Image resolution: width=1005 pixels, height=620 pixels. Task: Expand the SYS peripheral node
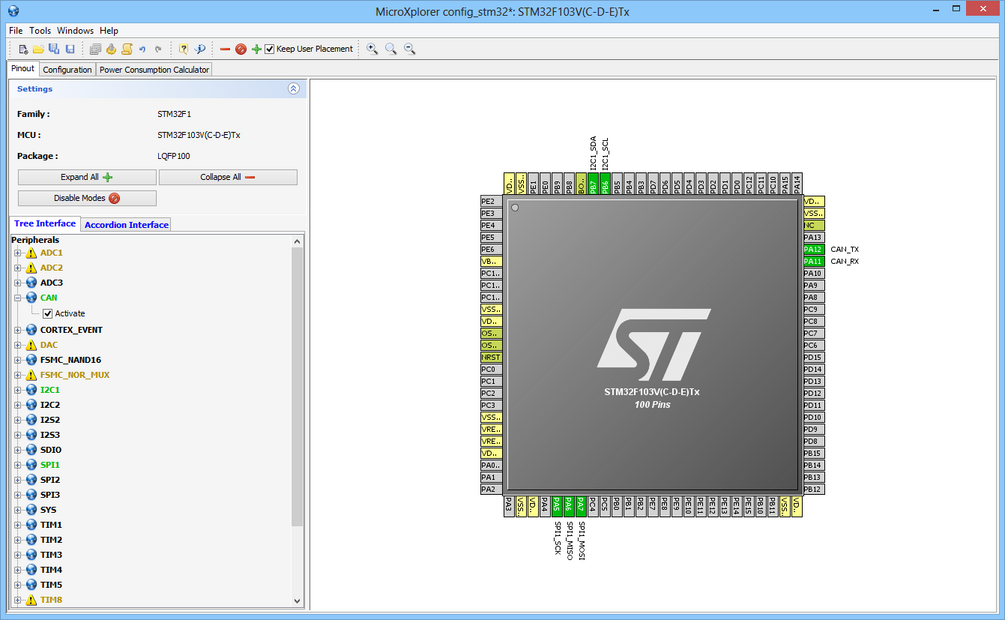(18, 510)
